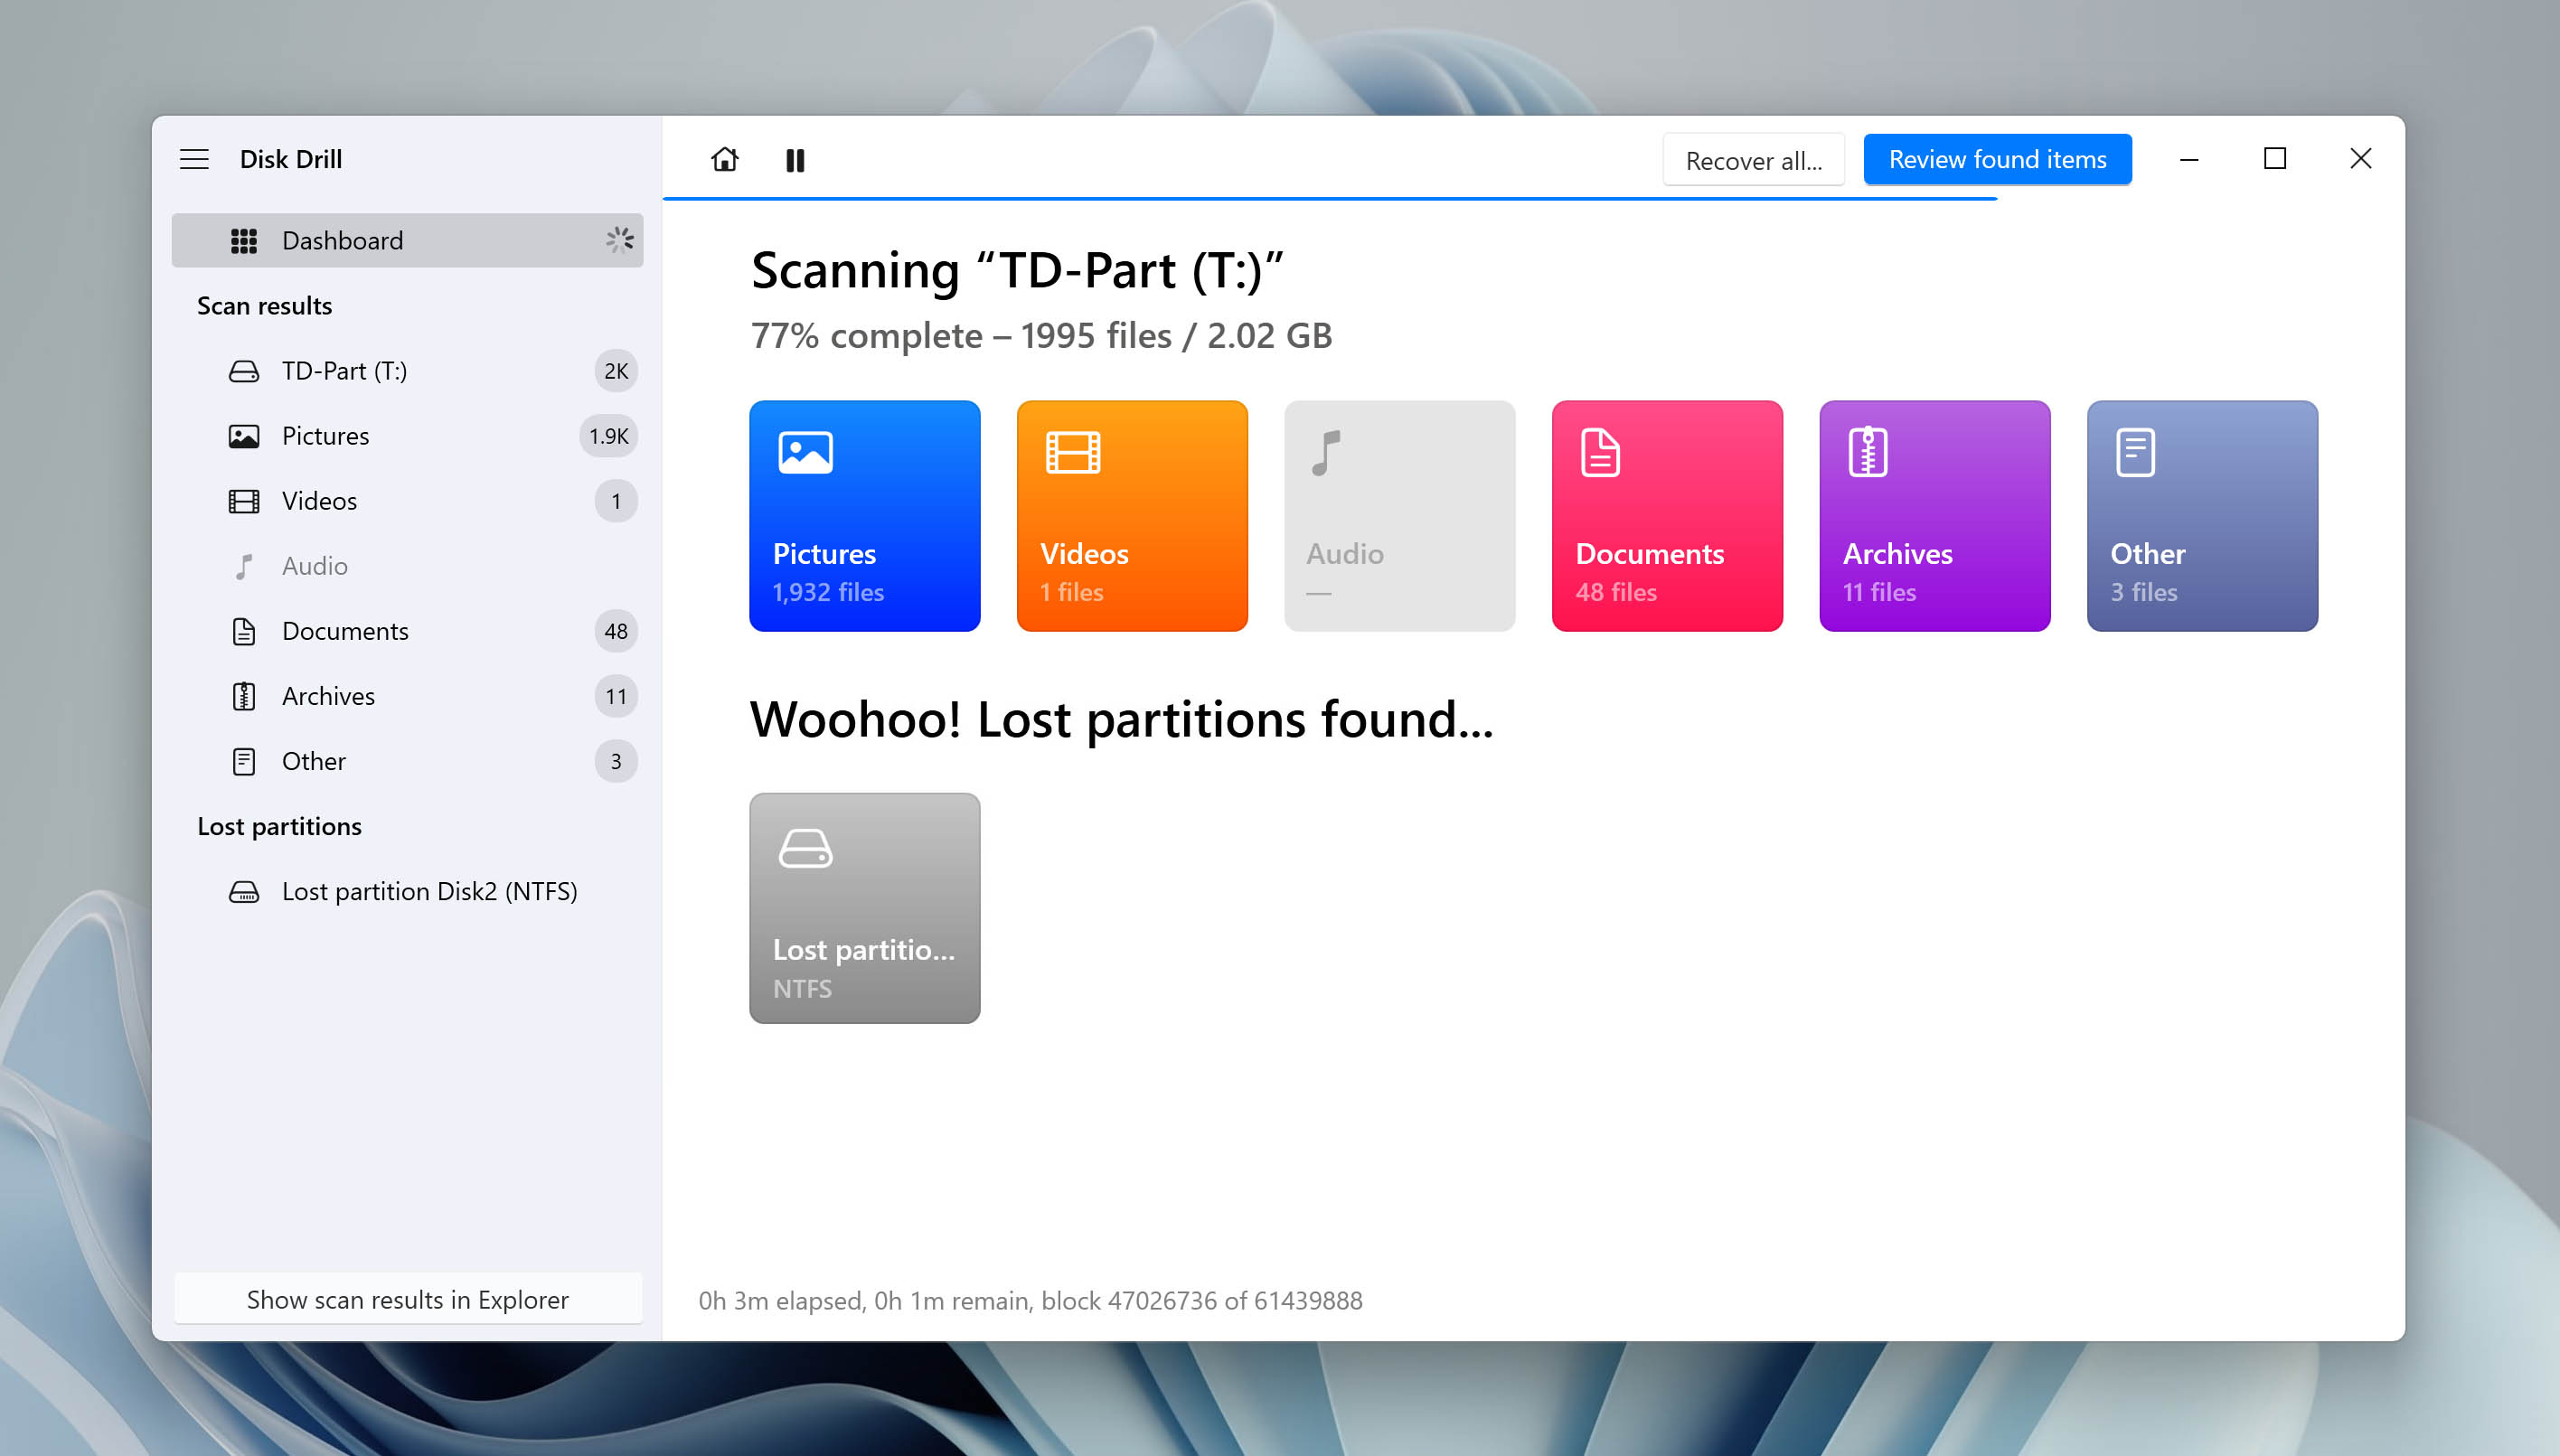Image resolution: width=2560 pixels, height=1456 pixels.
Task: Click the drive icon beside TD-Part (T:)
Action: coord(244,372)
